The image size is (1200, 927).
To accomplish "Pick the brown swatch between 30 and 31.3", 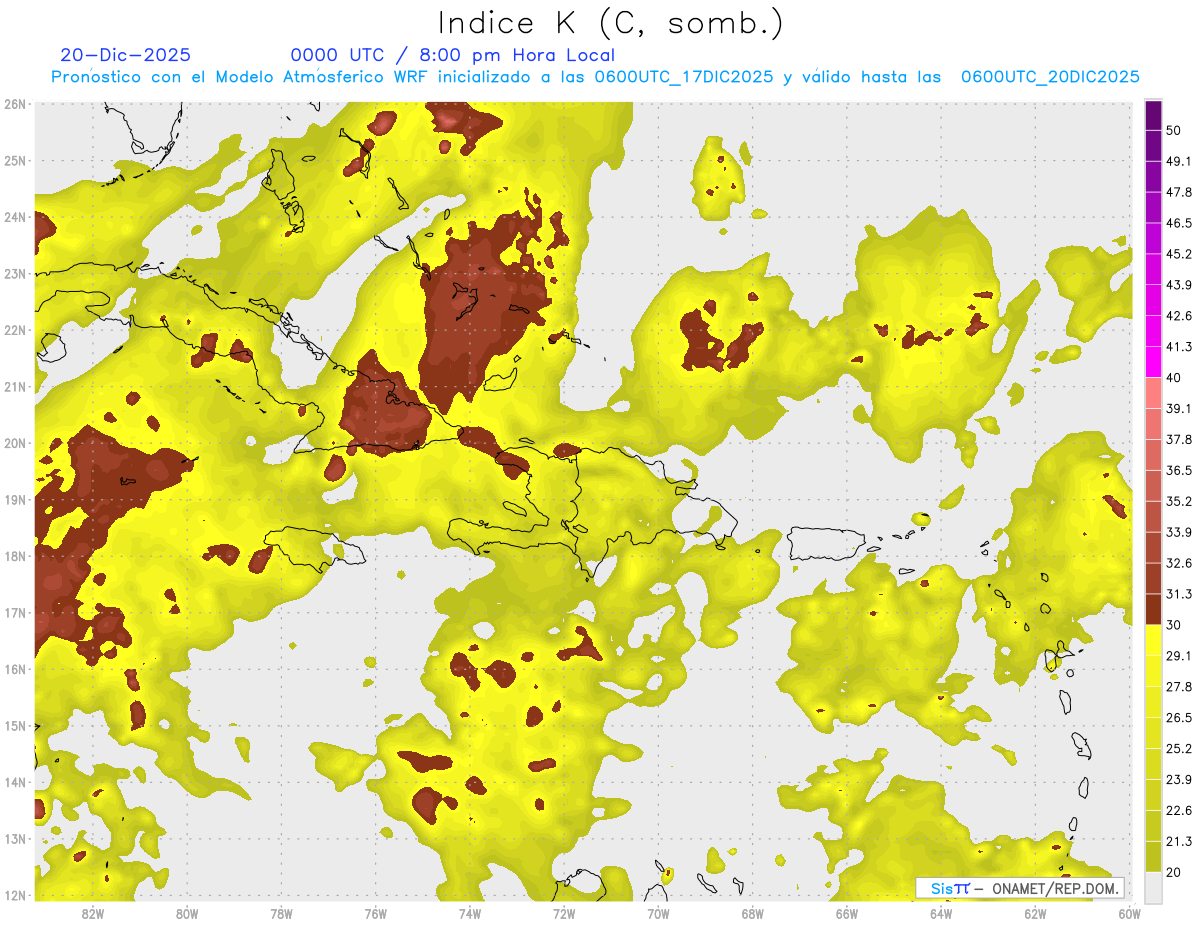I will pos(1153,609).
